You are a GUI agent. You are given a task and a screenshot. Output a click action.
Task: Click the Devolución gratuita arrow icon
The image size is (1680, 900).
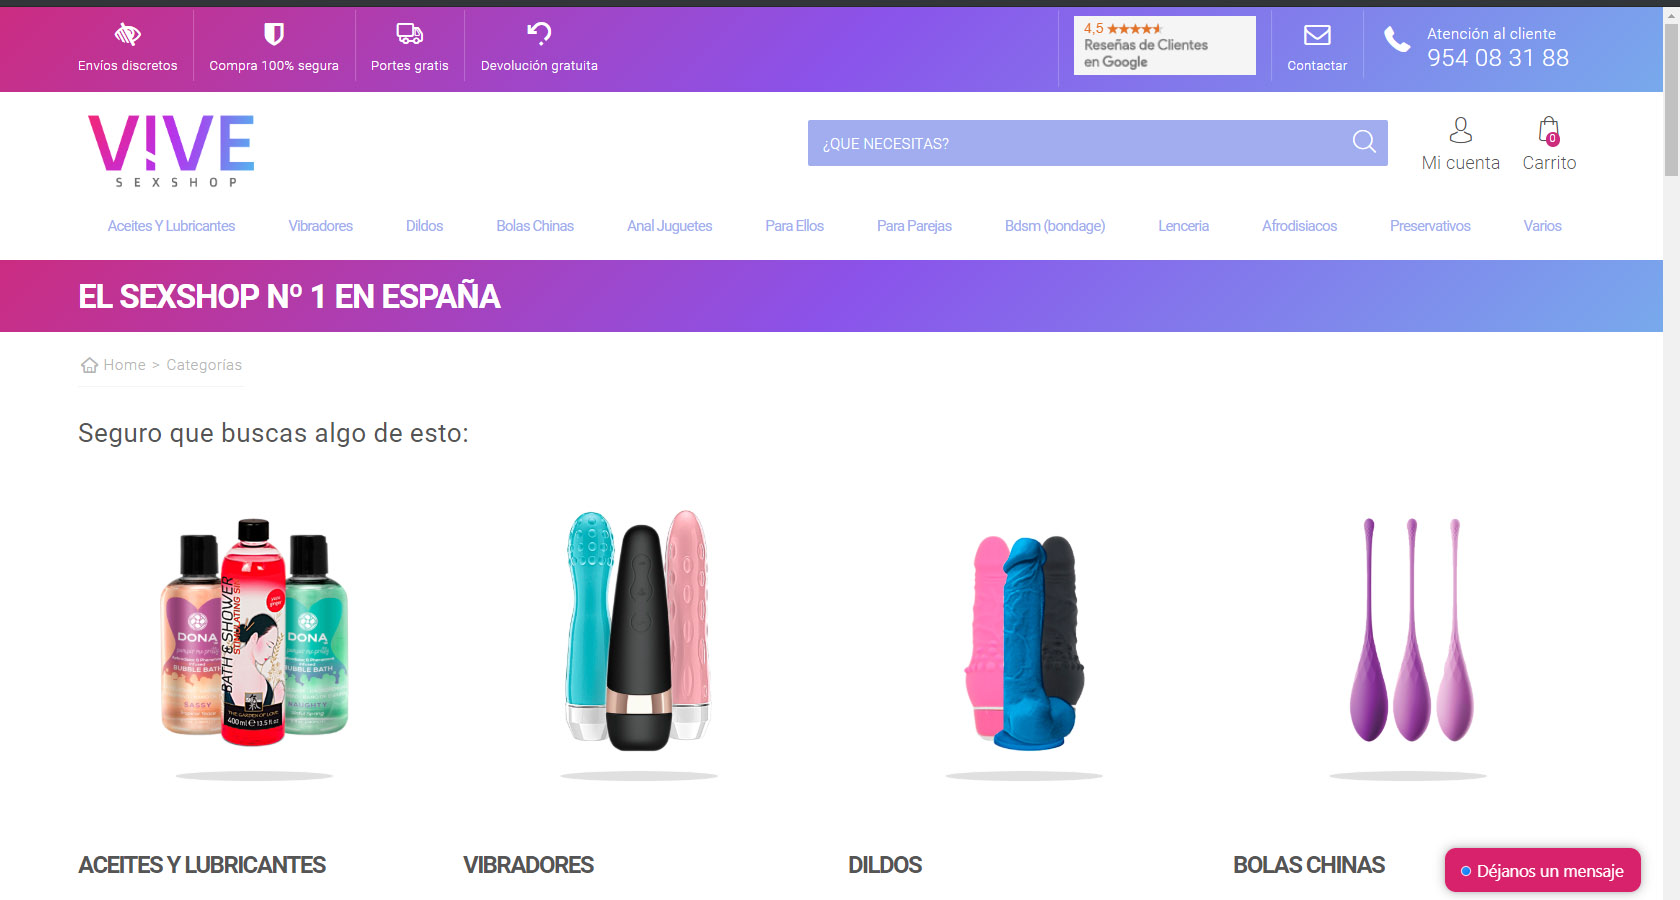(539, 34)
